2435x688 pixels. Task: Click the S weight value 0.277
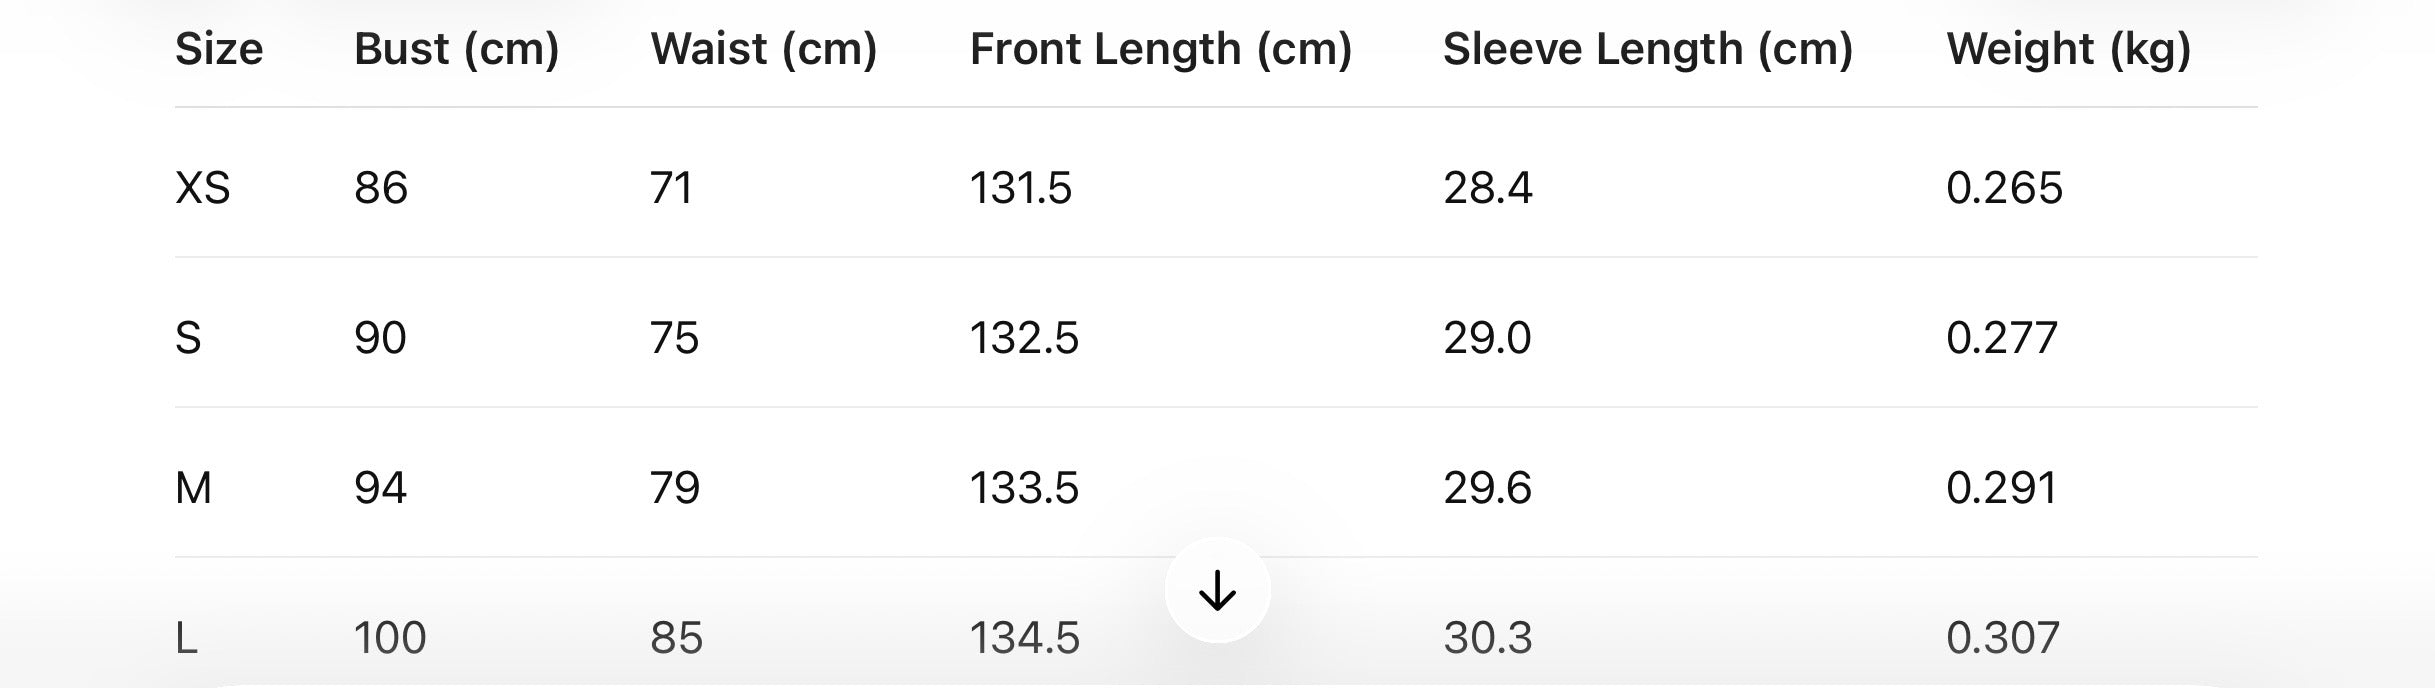(x=2002, y=338)
